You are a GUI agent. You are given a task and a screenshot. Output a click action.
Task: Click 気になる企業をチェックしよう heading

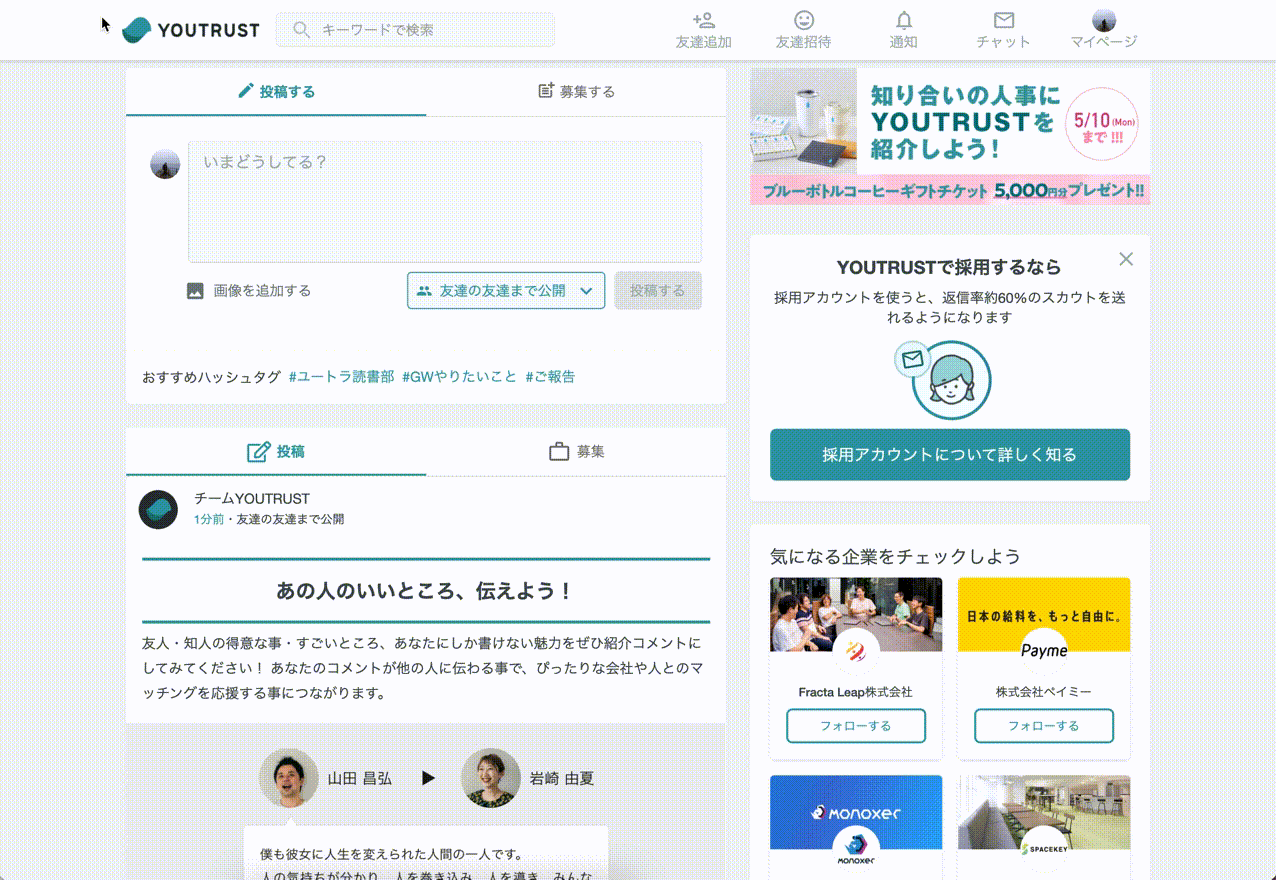[895, 556]
